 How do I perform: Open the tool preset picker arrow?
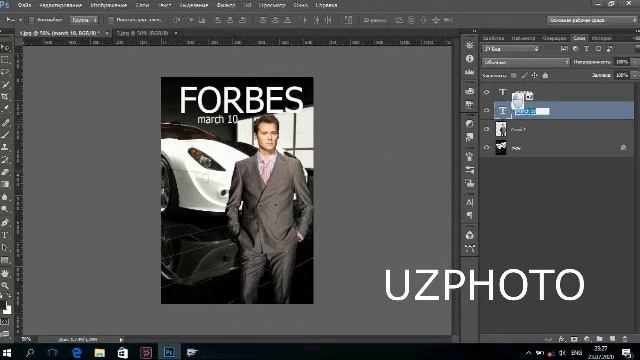pos(20,20)
